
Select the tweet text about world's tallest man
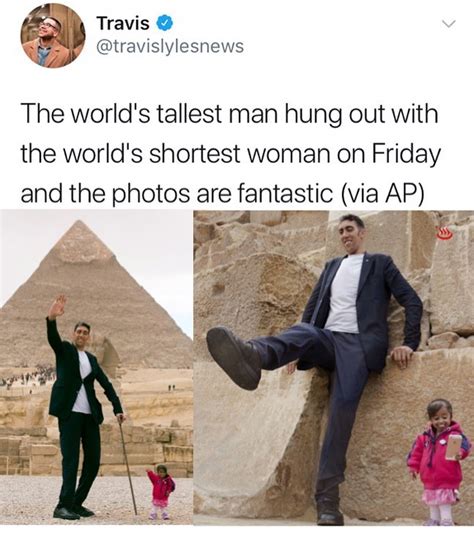pos(230,153)
